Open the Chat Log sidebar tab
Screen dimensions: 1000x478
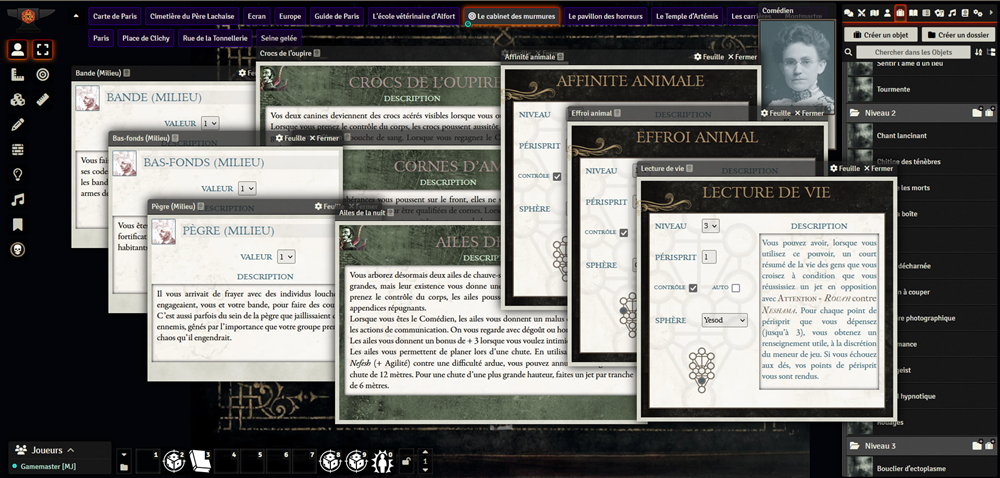point(848,12)
